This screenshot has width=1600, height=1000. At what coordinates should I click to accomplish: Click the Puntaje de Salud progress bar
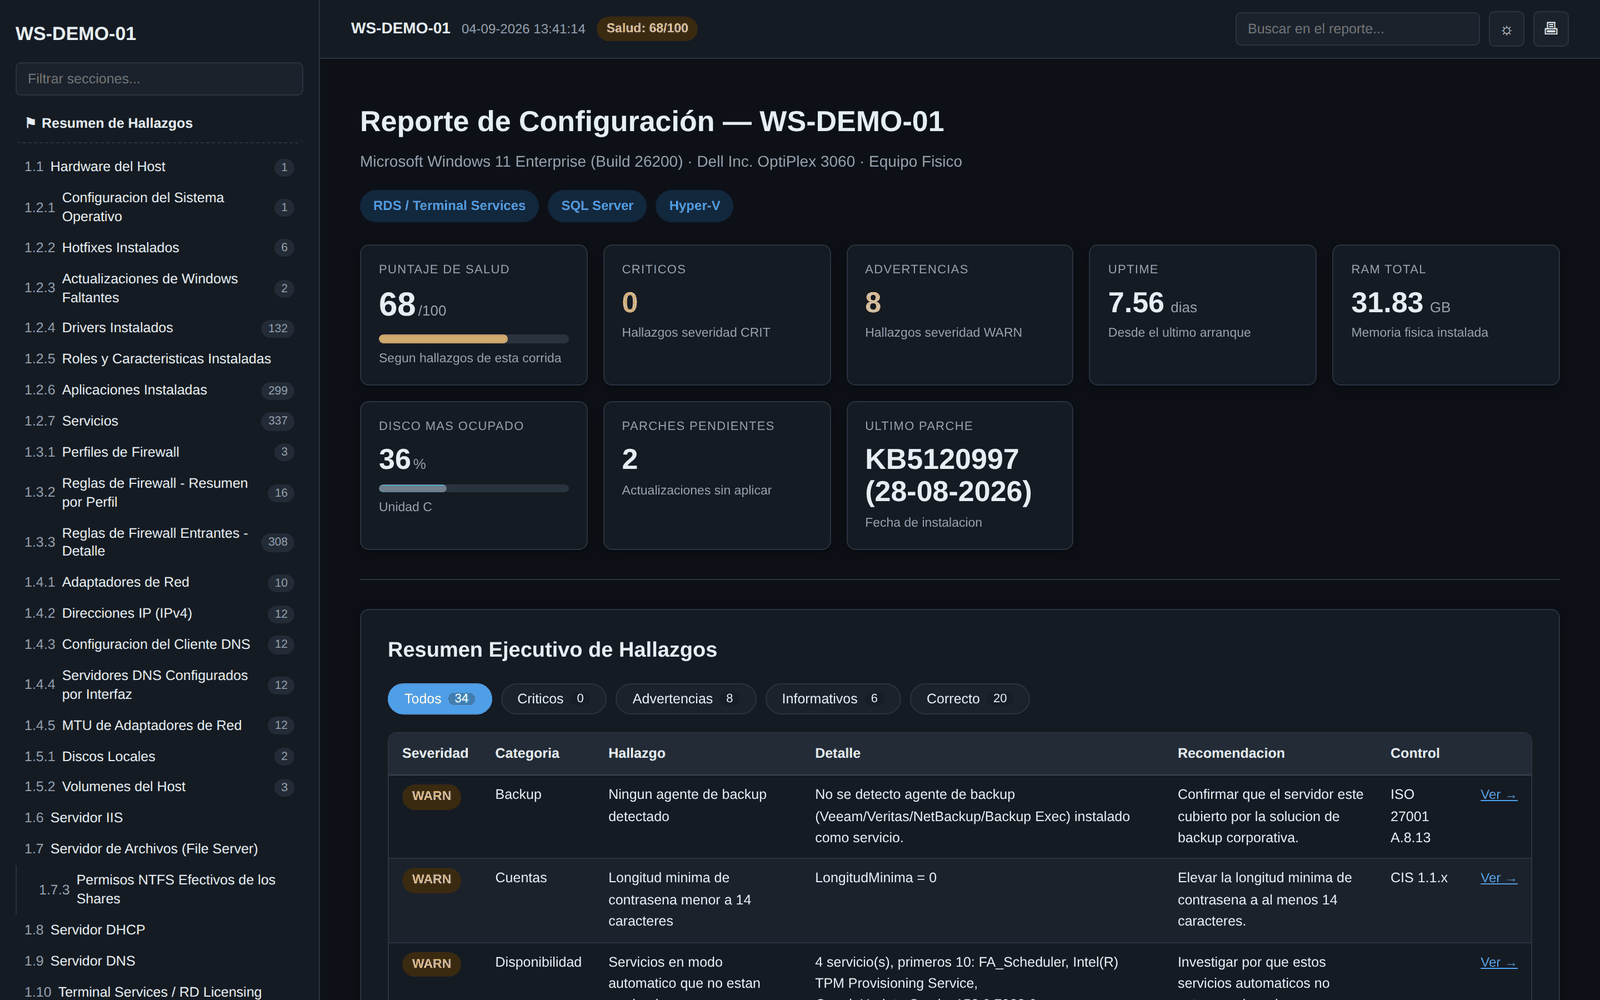coord(473,339)
